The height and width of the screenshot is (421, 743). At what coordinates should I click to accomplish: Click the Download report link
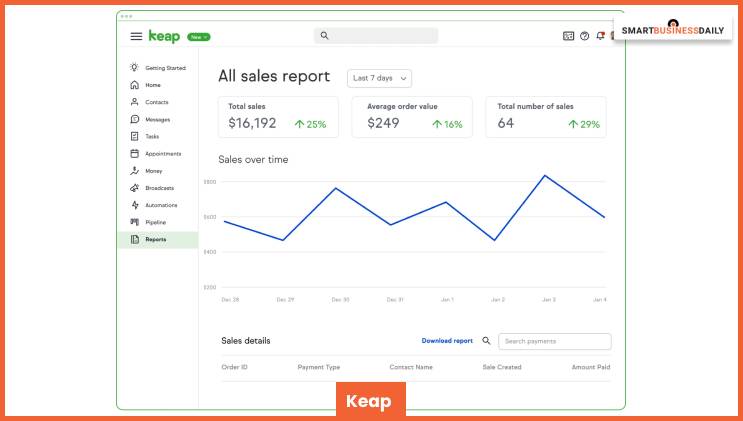click(x=447, y=340)
